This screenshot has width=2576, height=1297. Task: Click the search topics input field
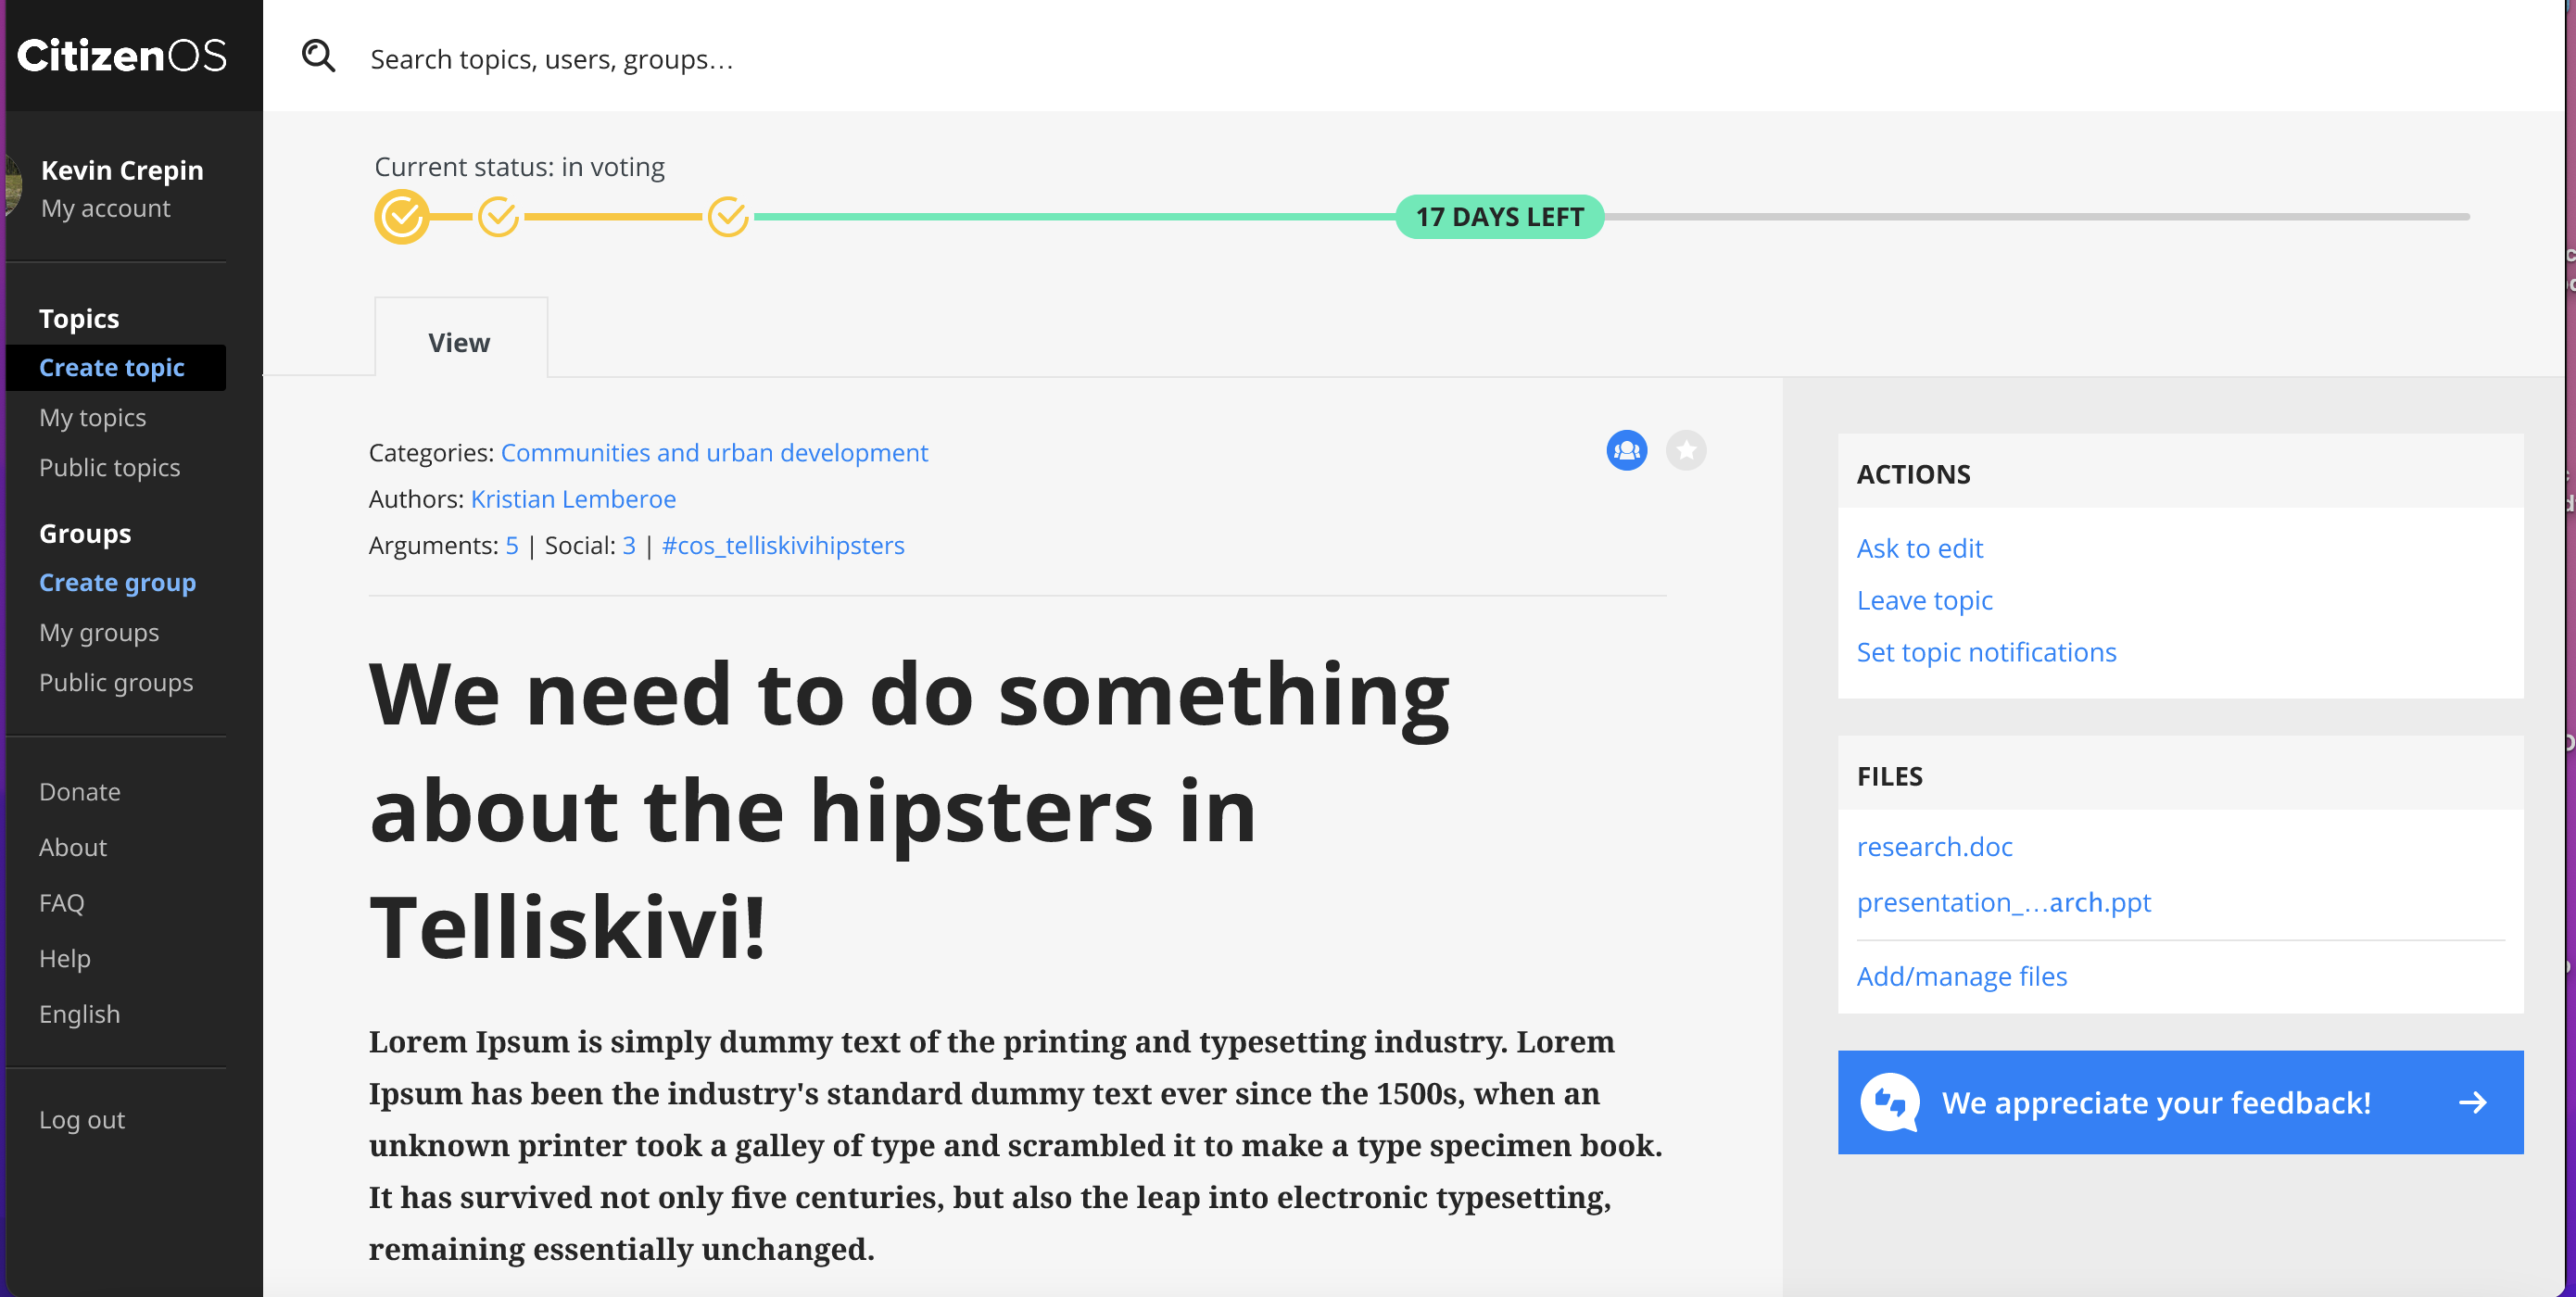click(700, 58)
